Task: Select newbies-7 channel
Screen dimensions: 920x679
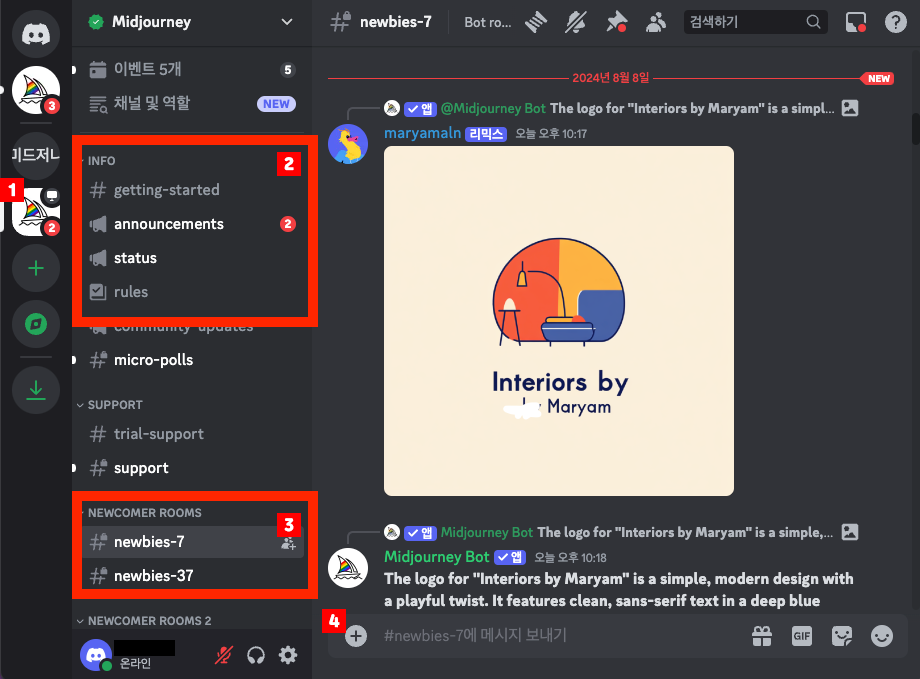Action: 192,542
